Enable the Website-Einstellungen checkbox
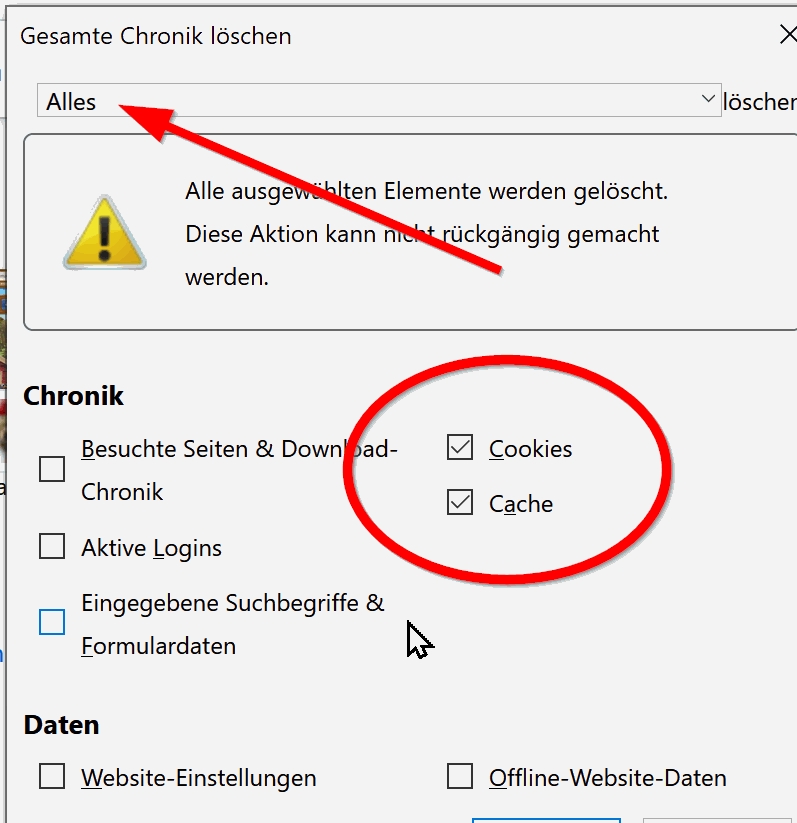The image size is (797, 823). point(52,777)
